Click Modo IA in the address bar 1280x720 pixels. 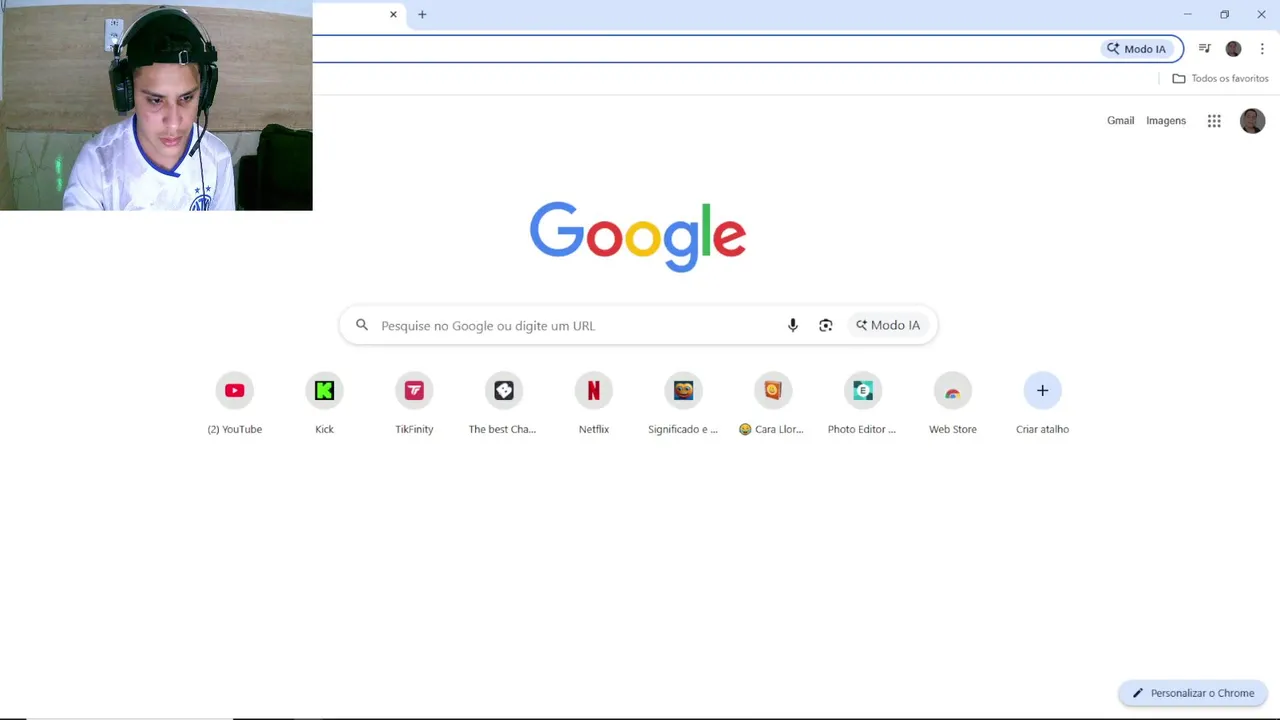(x=1136, y=49)
